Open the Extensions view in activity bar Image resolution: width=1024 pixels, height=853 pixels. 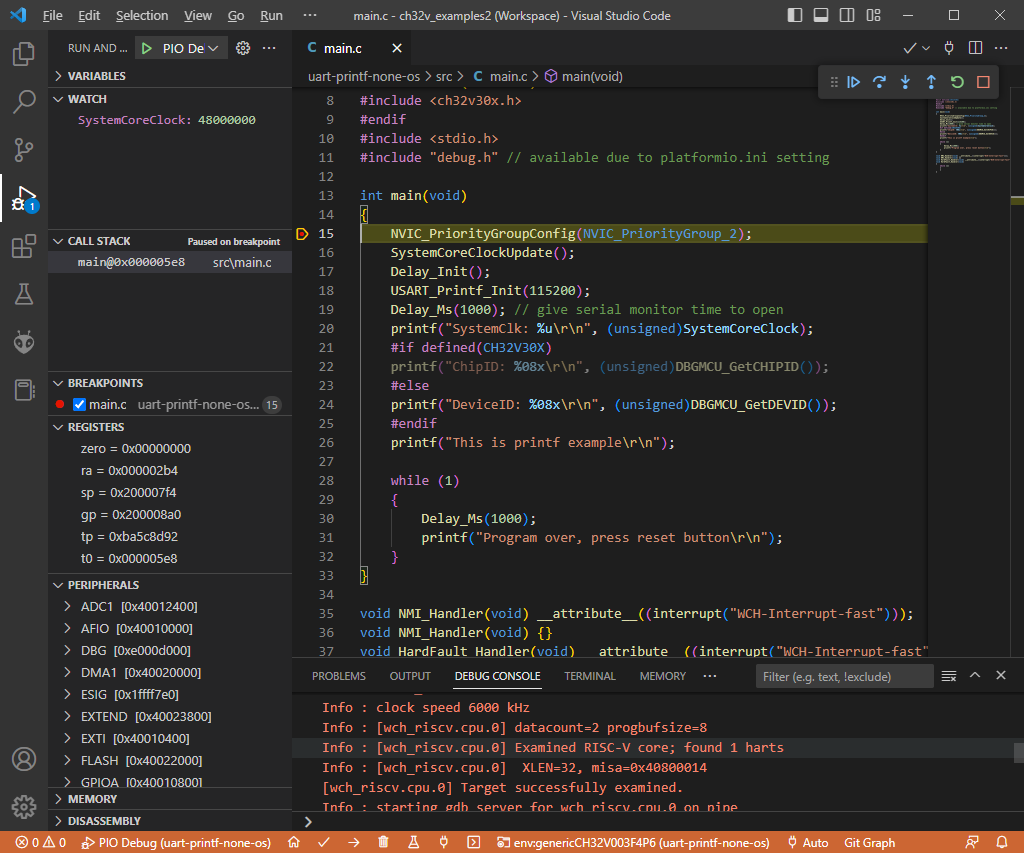pyautogui.click(x=24, y=246)
